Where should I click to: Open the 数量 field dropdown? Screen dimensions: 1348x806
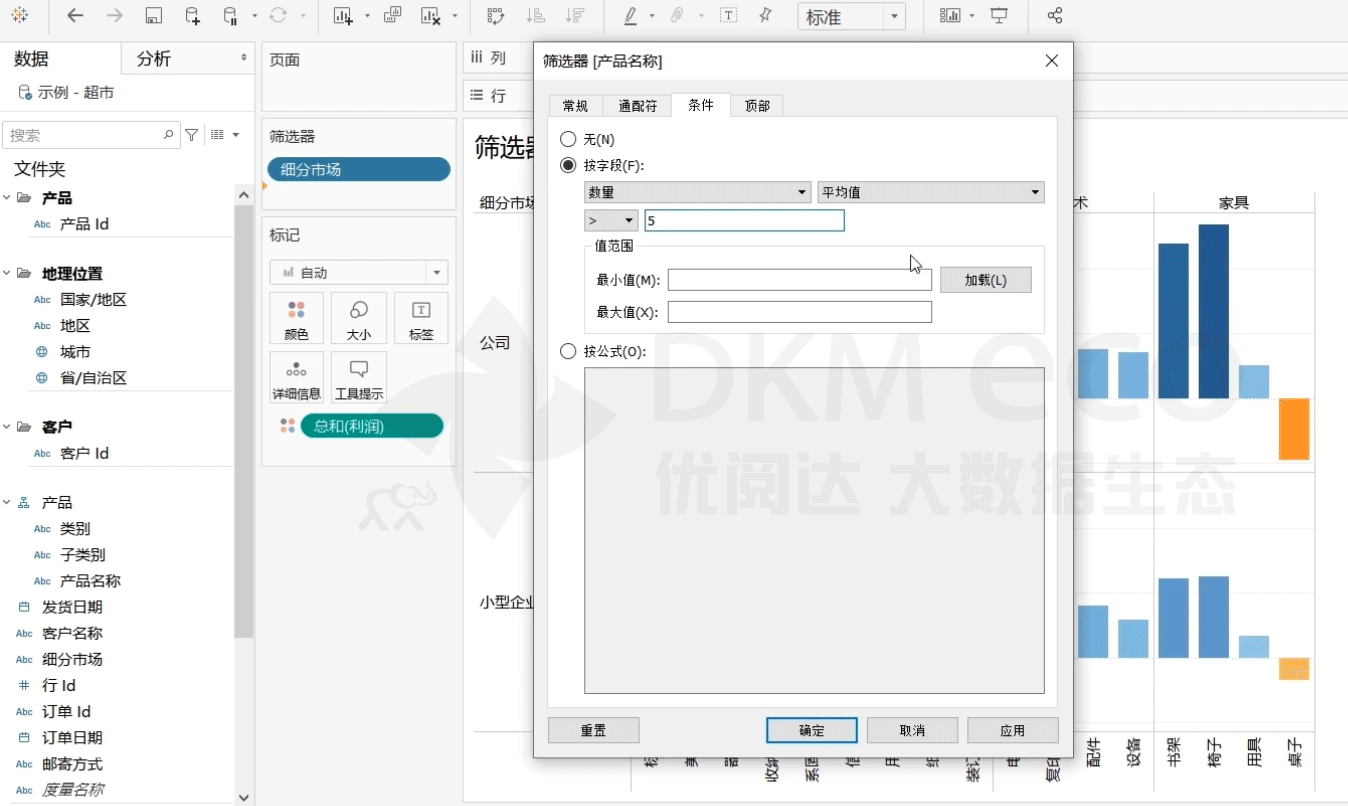(697, 192)
